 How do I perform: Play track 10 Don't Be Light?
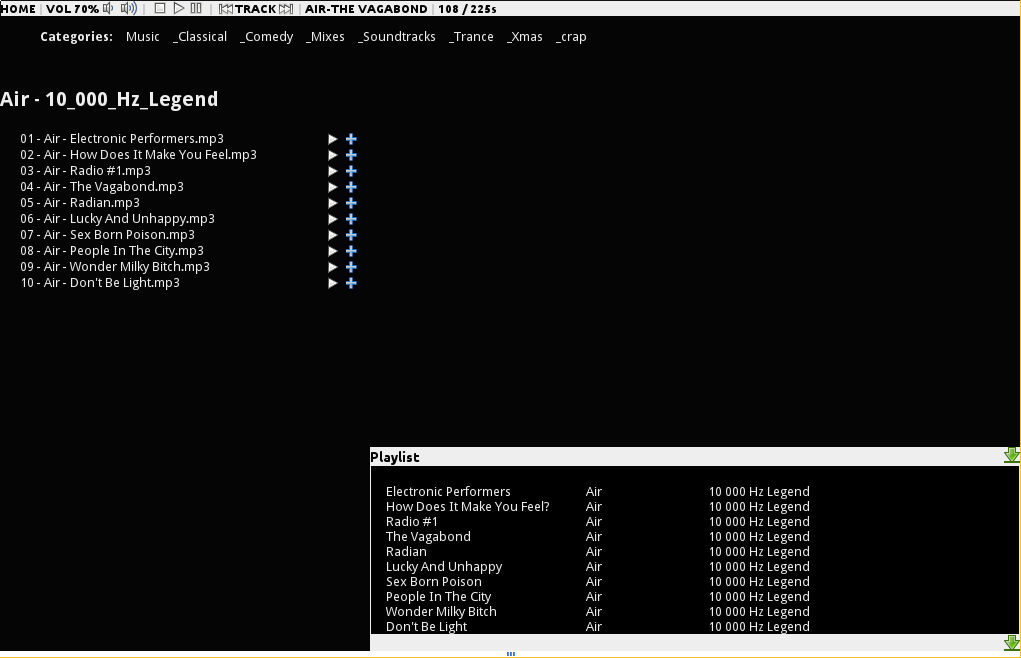pos(333,283)
